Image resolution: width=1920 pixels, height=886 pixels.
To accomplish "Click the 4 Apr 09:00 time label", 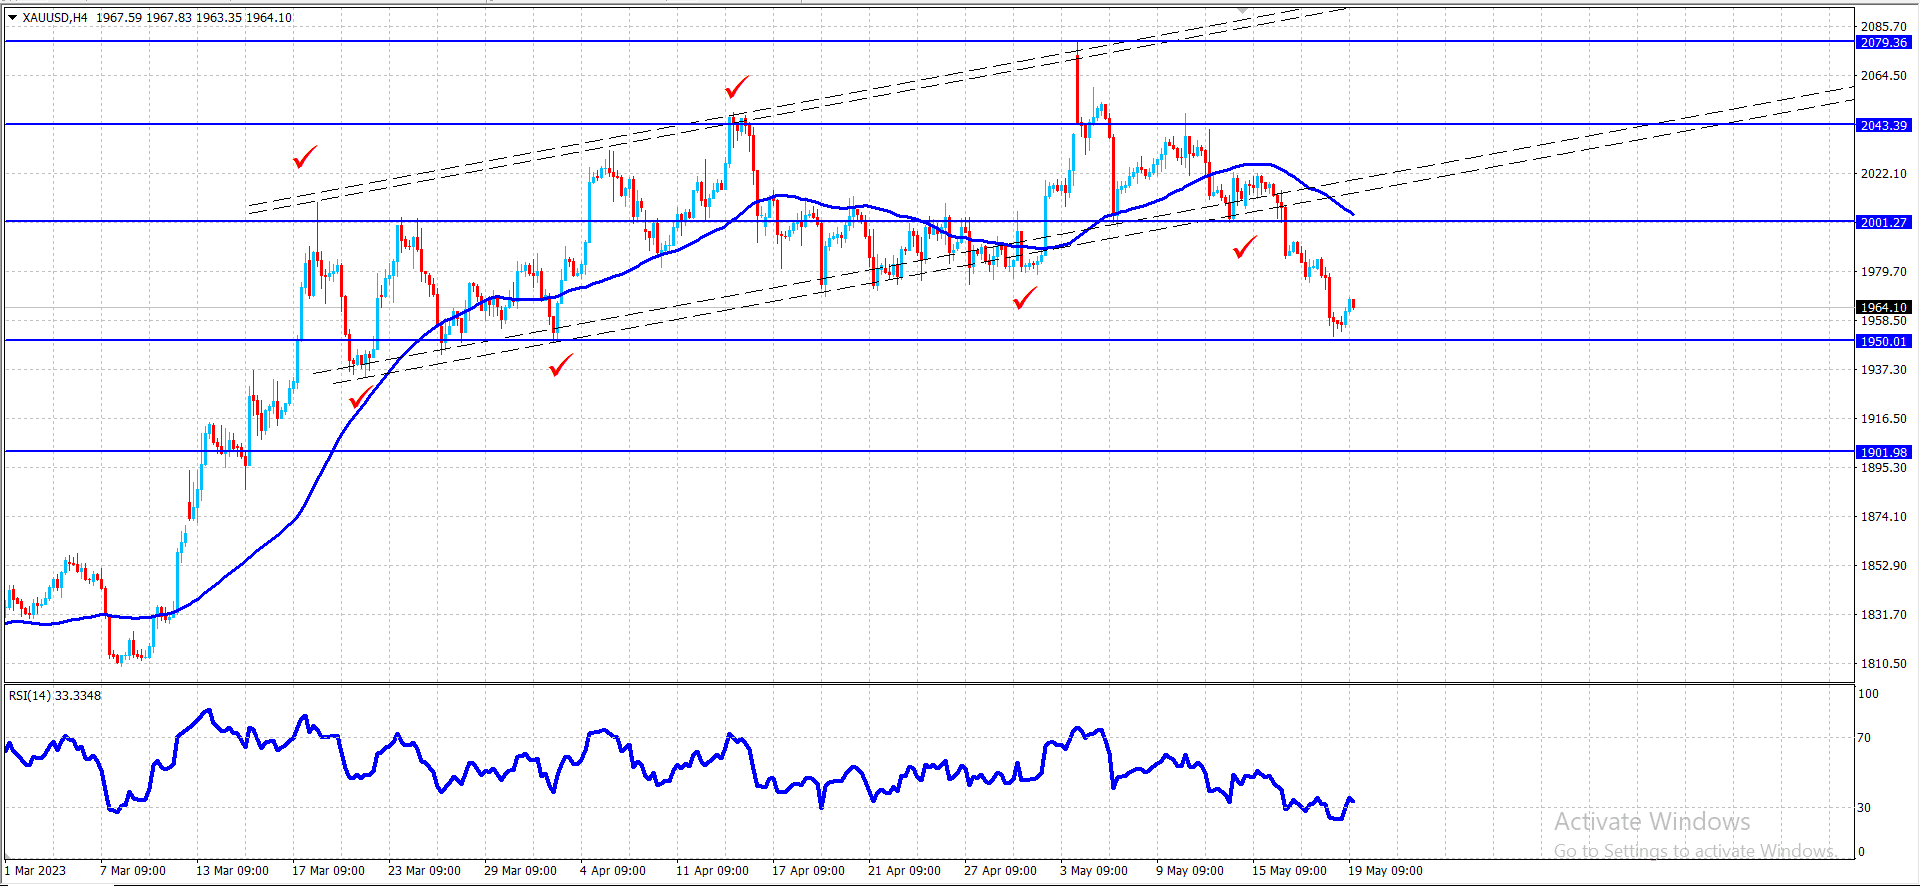I will pos(613,871).
